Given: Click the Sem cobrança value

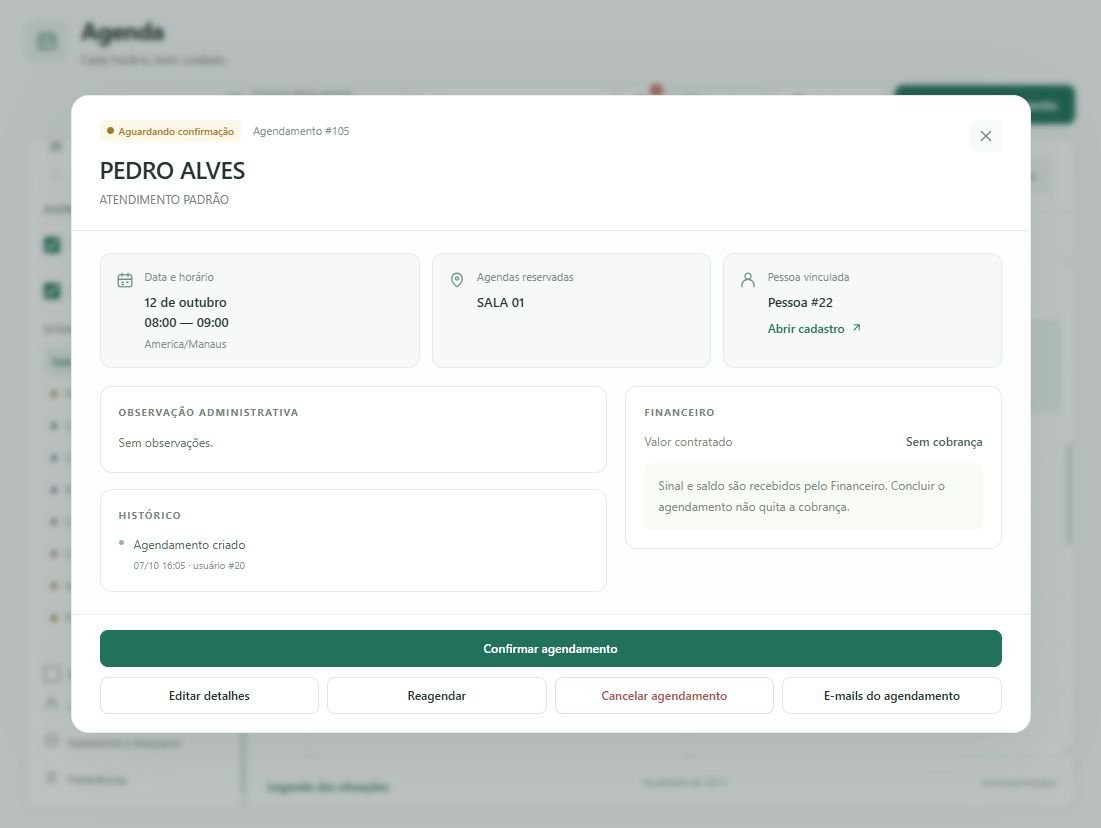Looking at the screenshot, I should (944, 442).
